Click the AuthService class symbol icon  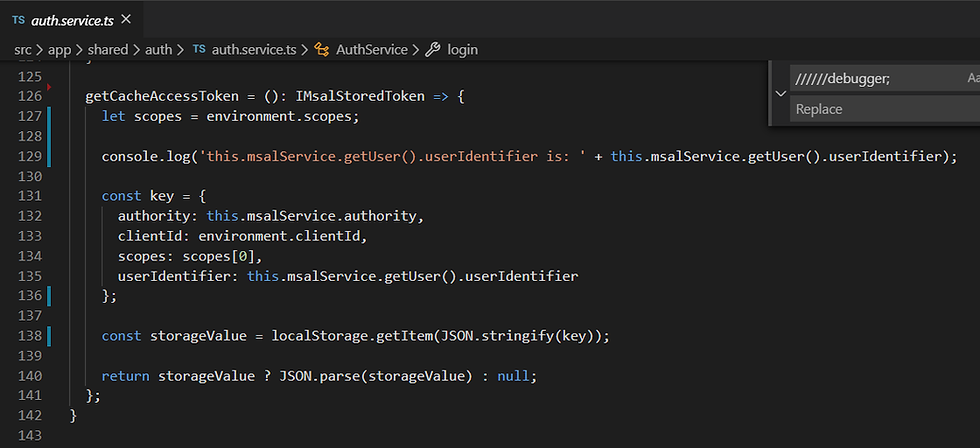[322, 49]
